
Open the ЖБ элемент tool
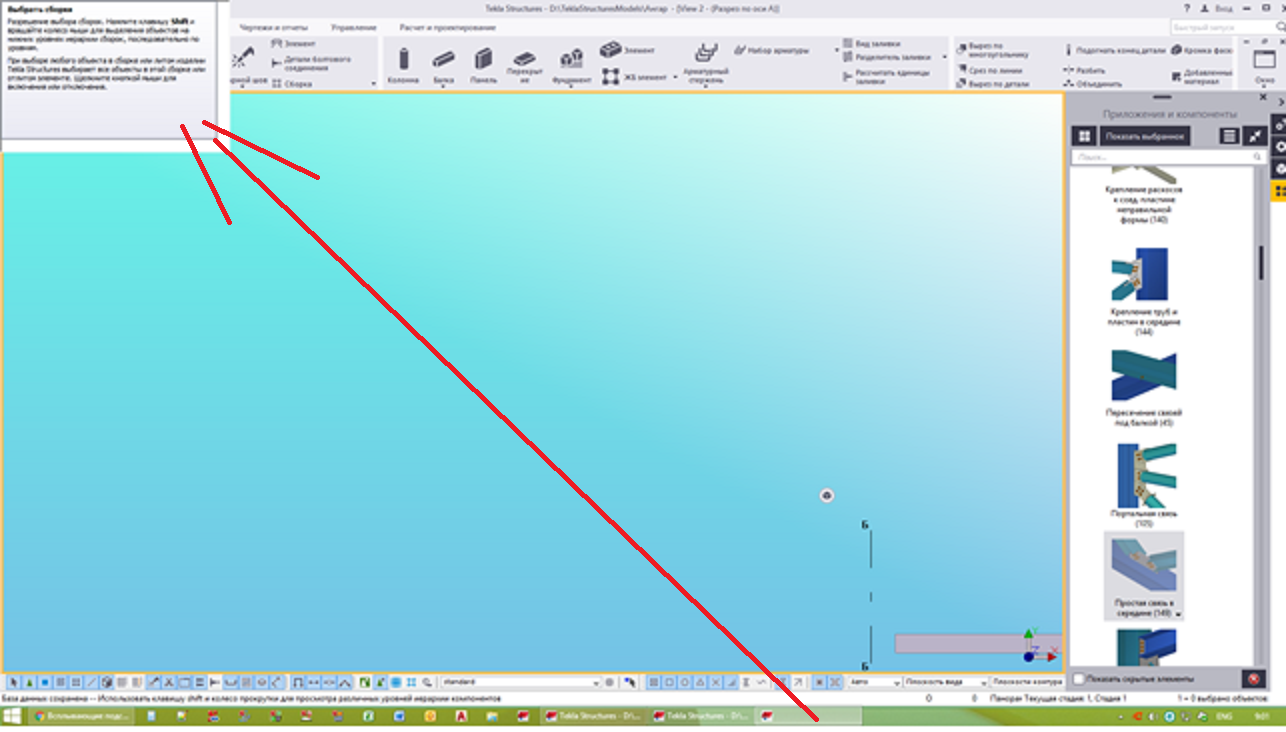coord(634,76)
